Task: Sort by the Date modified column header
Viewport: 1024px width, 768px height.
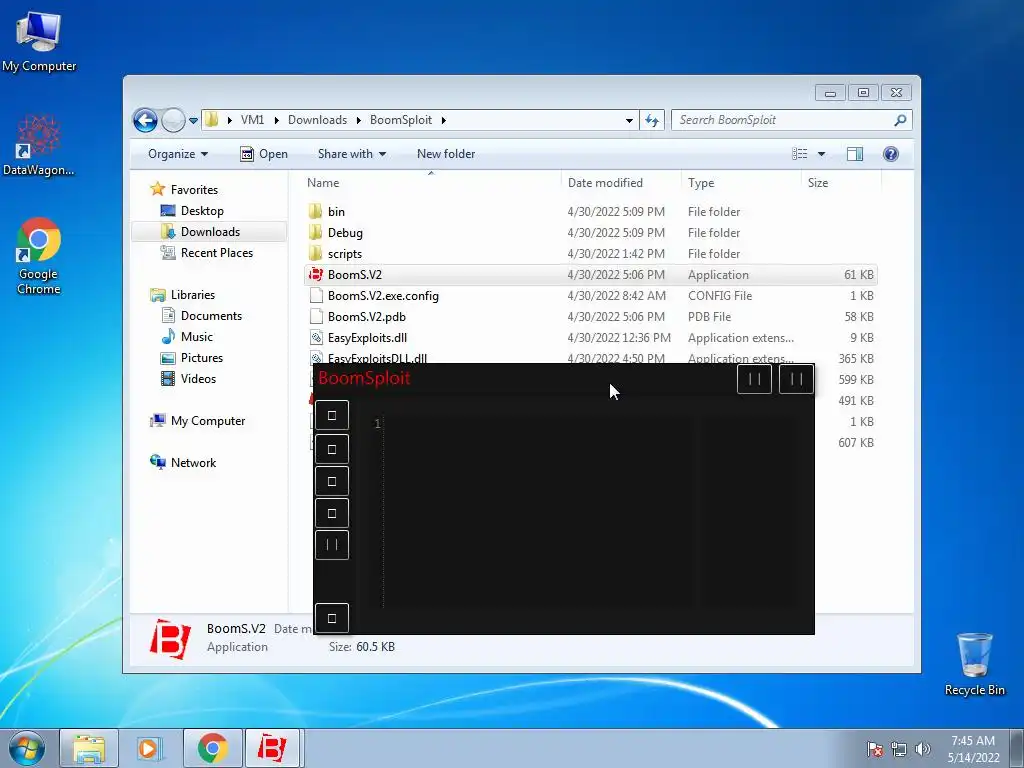Action: pyautogui.click(x=620, y=183)
